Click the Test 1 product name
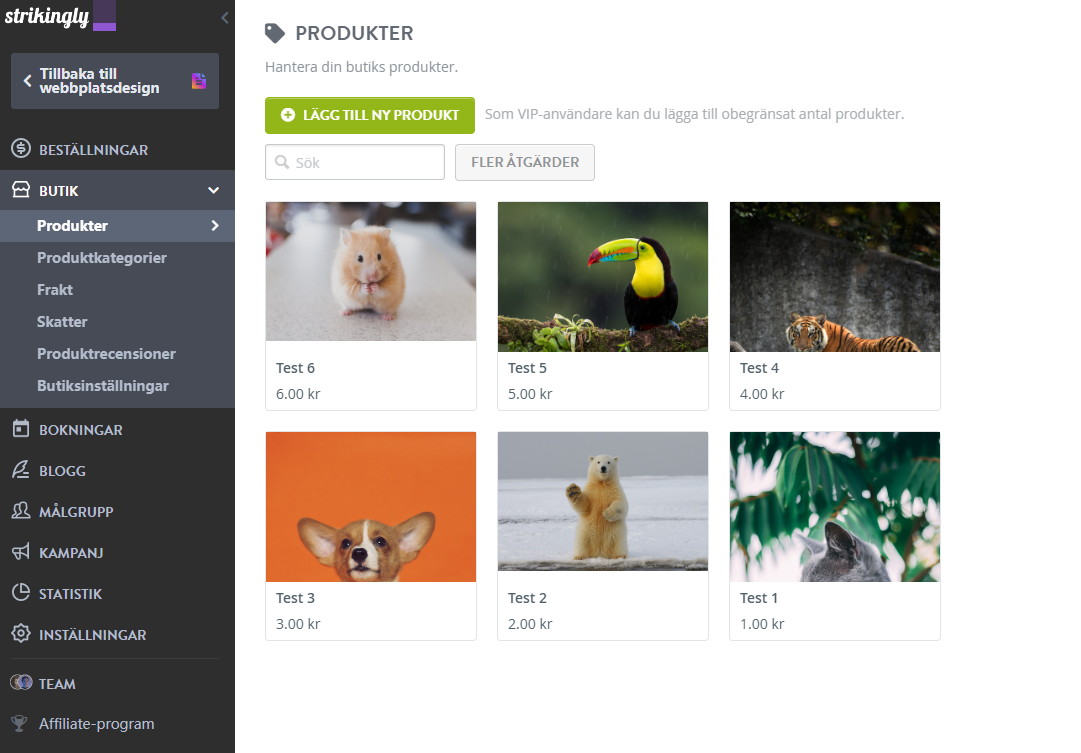Image resolution: width=1081 pixels, height=753 pixels. [x=758, y=598]
